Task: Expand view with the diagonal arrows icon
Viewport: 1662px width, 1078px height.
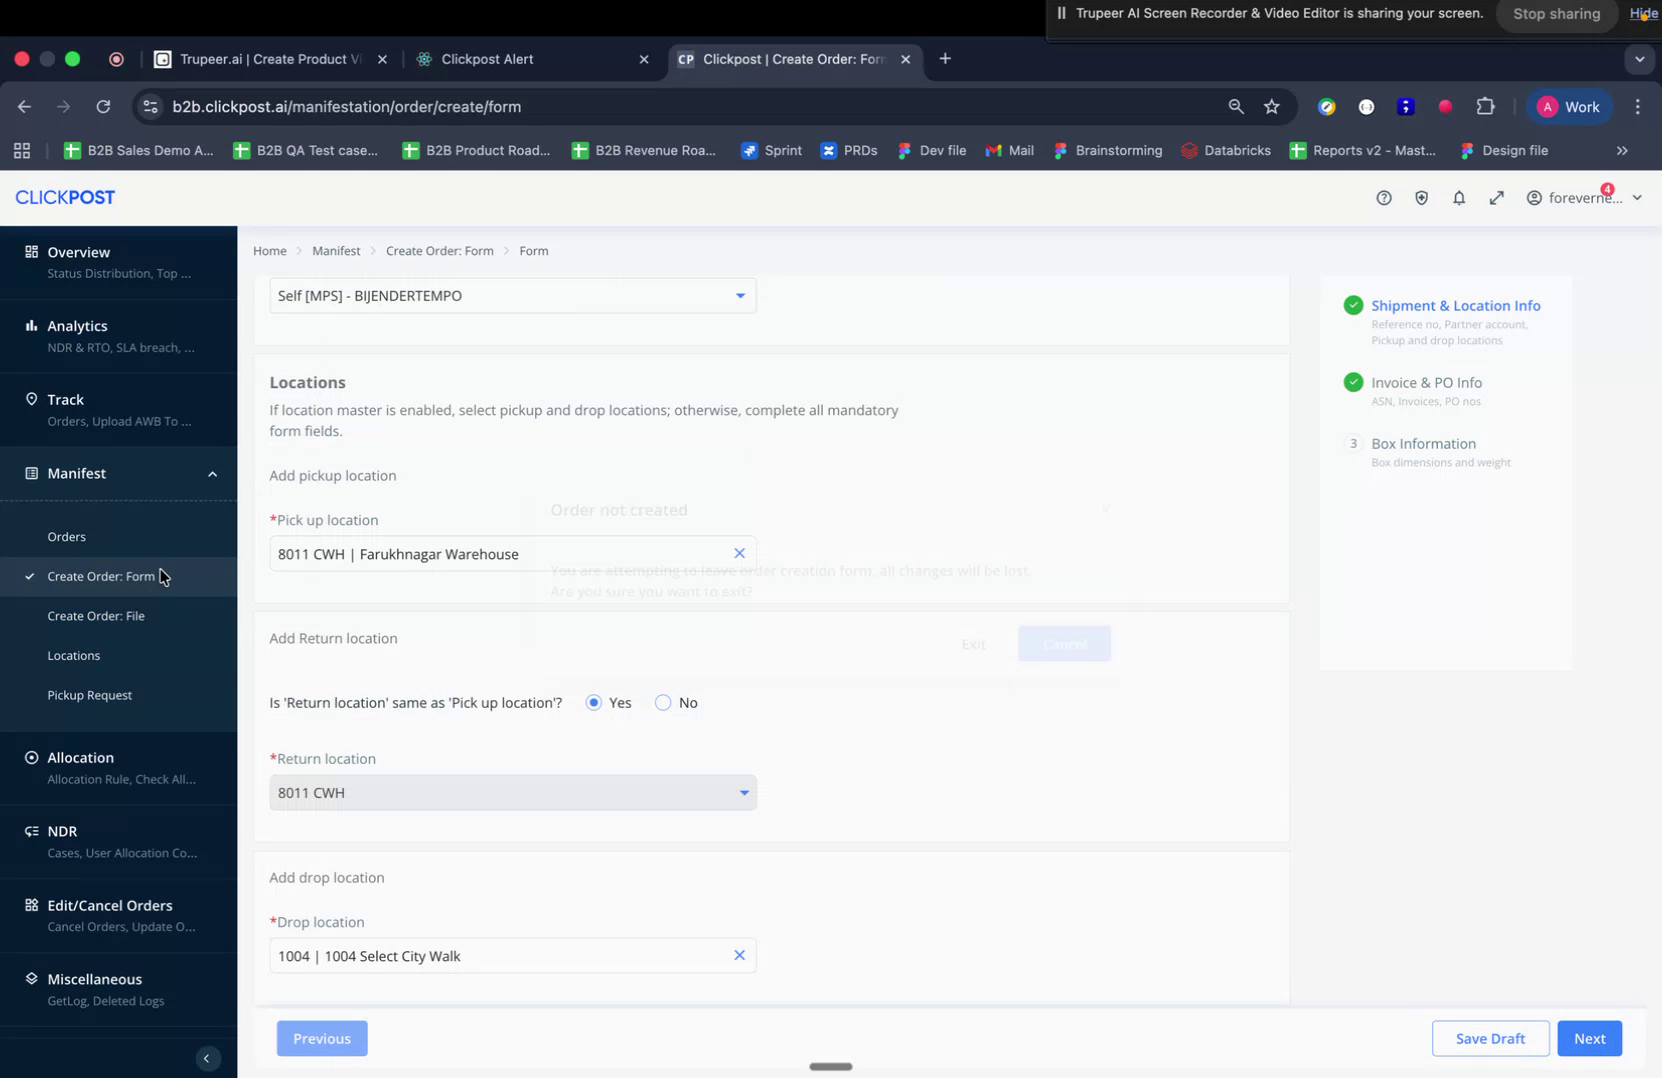Action: [1497, 197]
